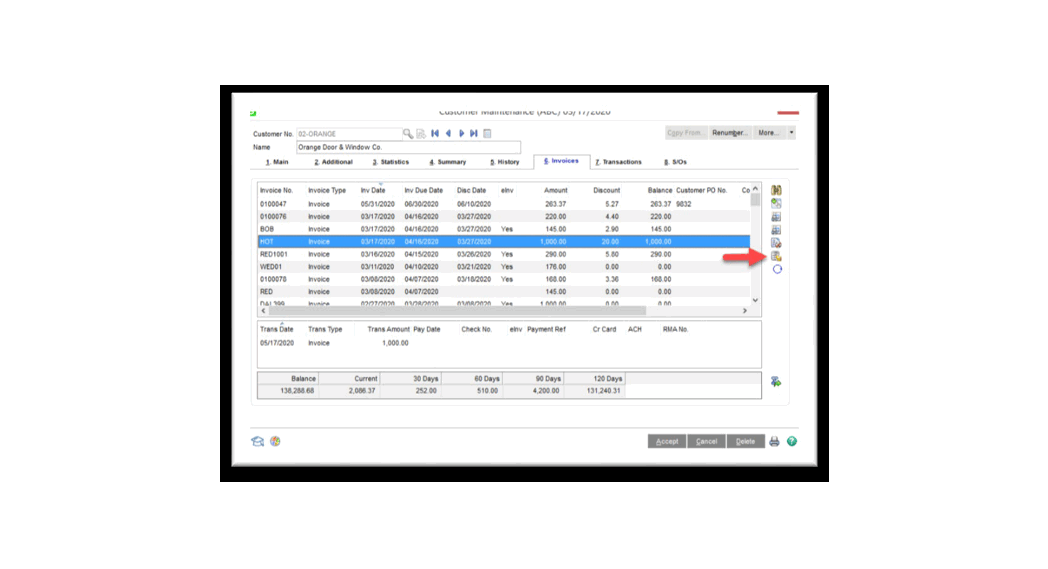Viewport: 1048px width, 569px height.
Task: Click the Payment Ref column header
Action: (x=546, y=329)
